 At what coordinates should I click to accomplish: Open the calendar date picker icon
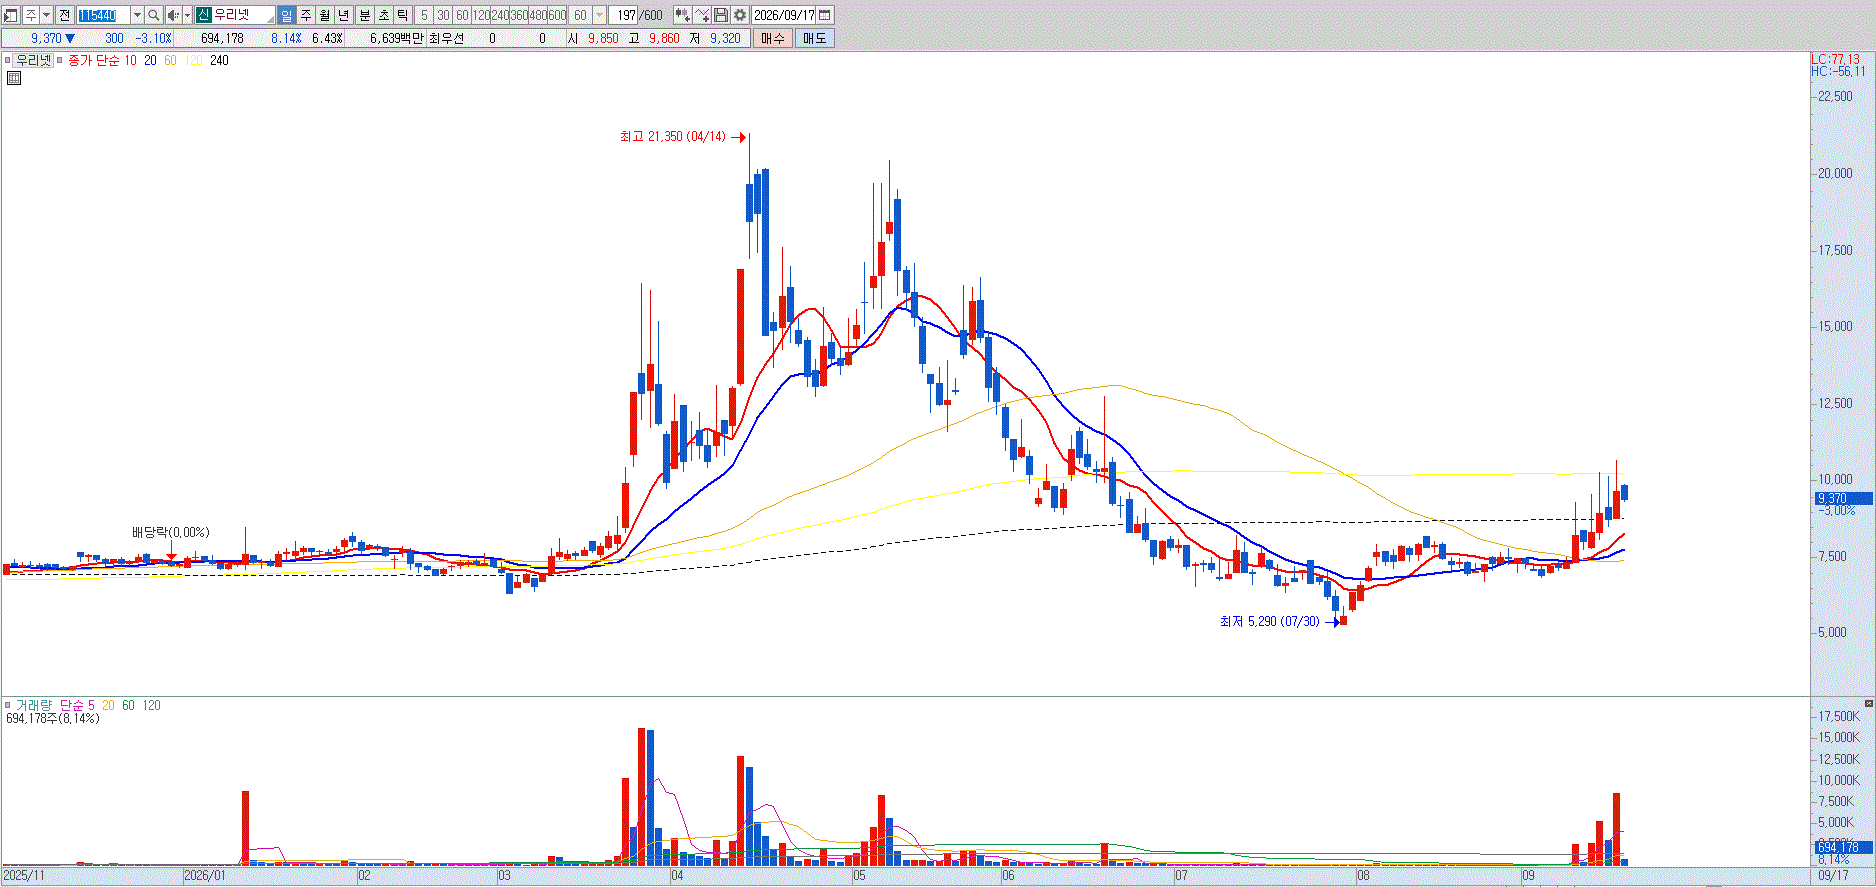tap(825, 15)
